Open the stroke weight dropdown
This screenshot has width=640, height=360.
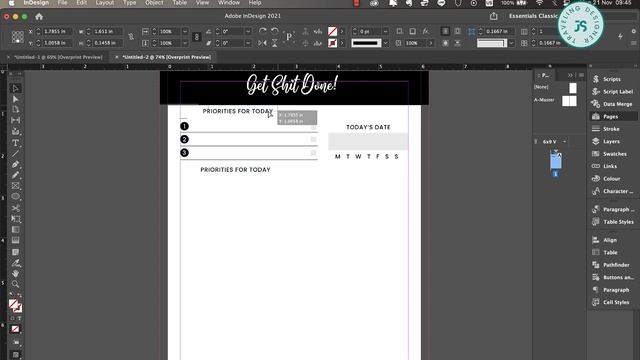pyautogui.click(x=385, y=31)
